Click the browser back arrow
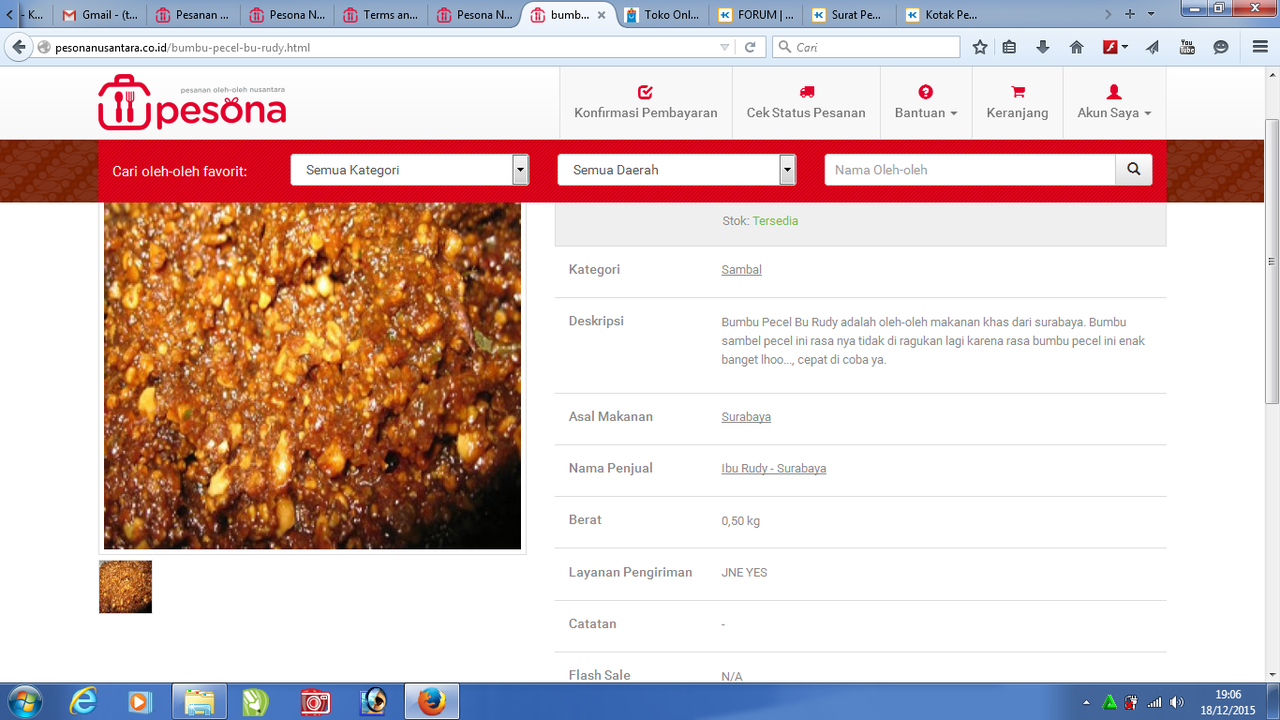 pos(19,47)
